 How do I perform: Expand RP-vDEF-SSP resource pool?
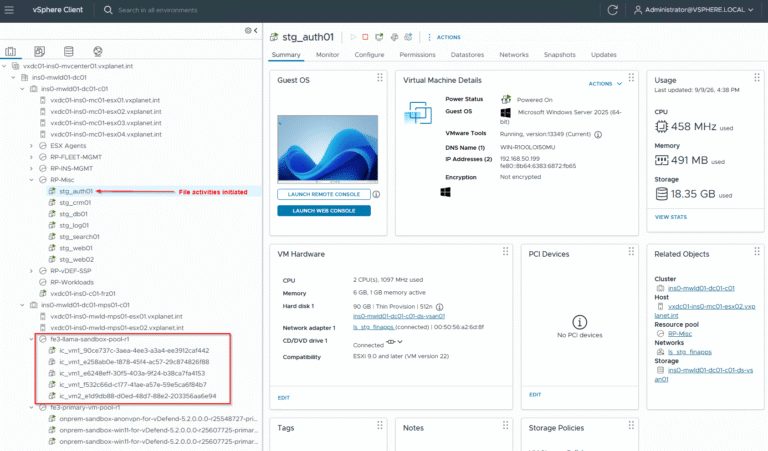point(31,271)
